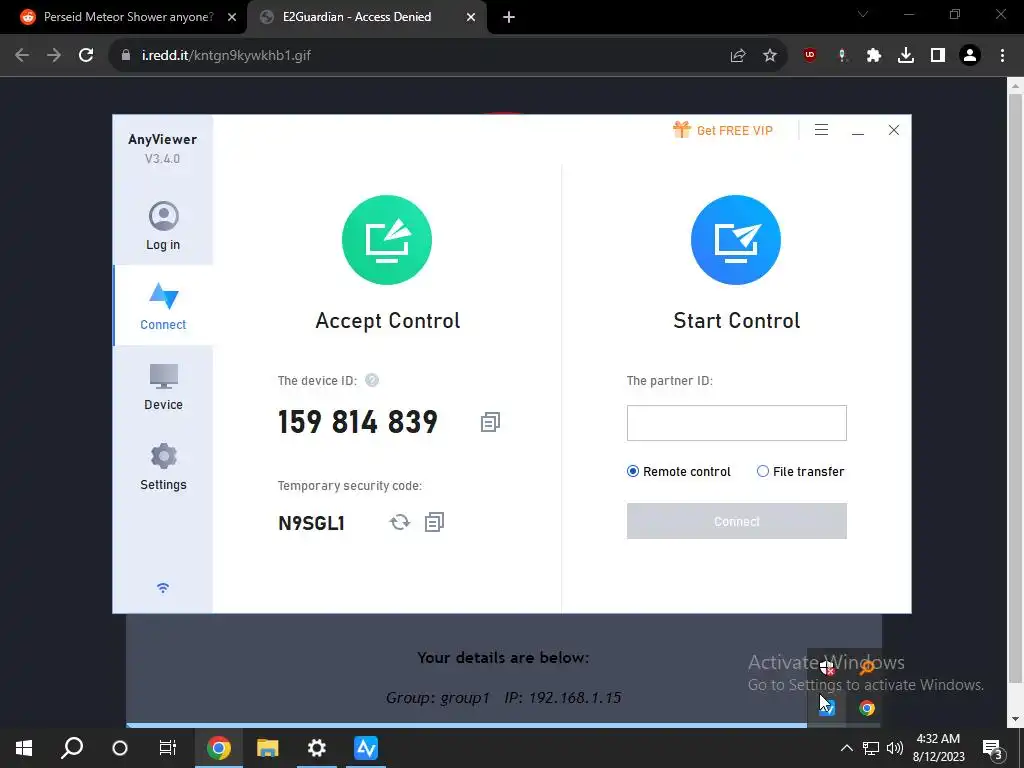This screenshot has height=768, width=1024.
Task: Open uBlock Origin extension
Action: tap(810, 56)
